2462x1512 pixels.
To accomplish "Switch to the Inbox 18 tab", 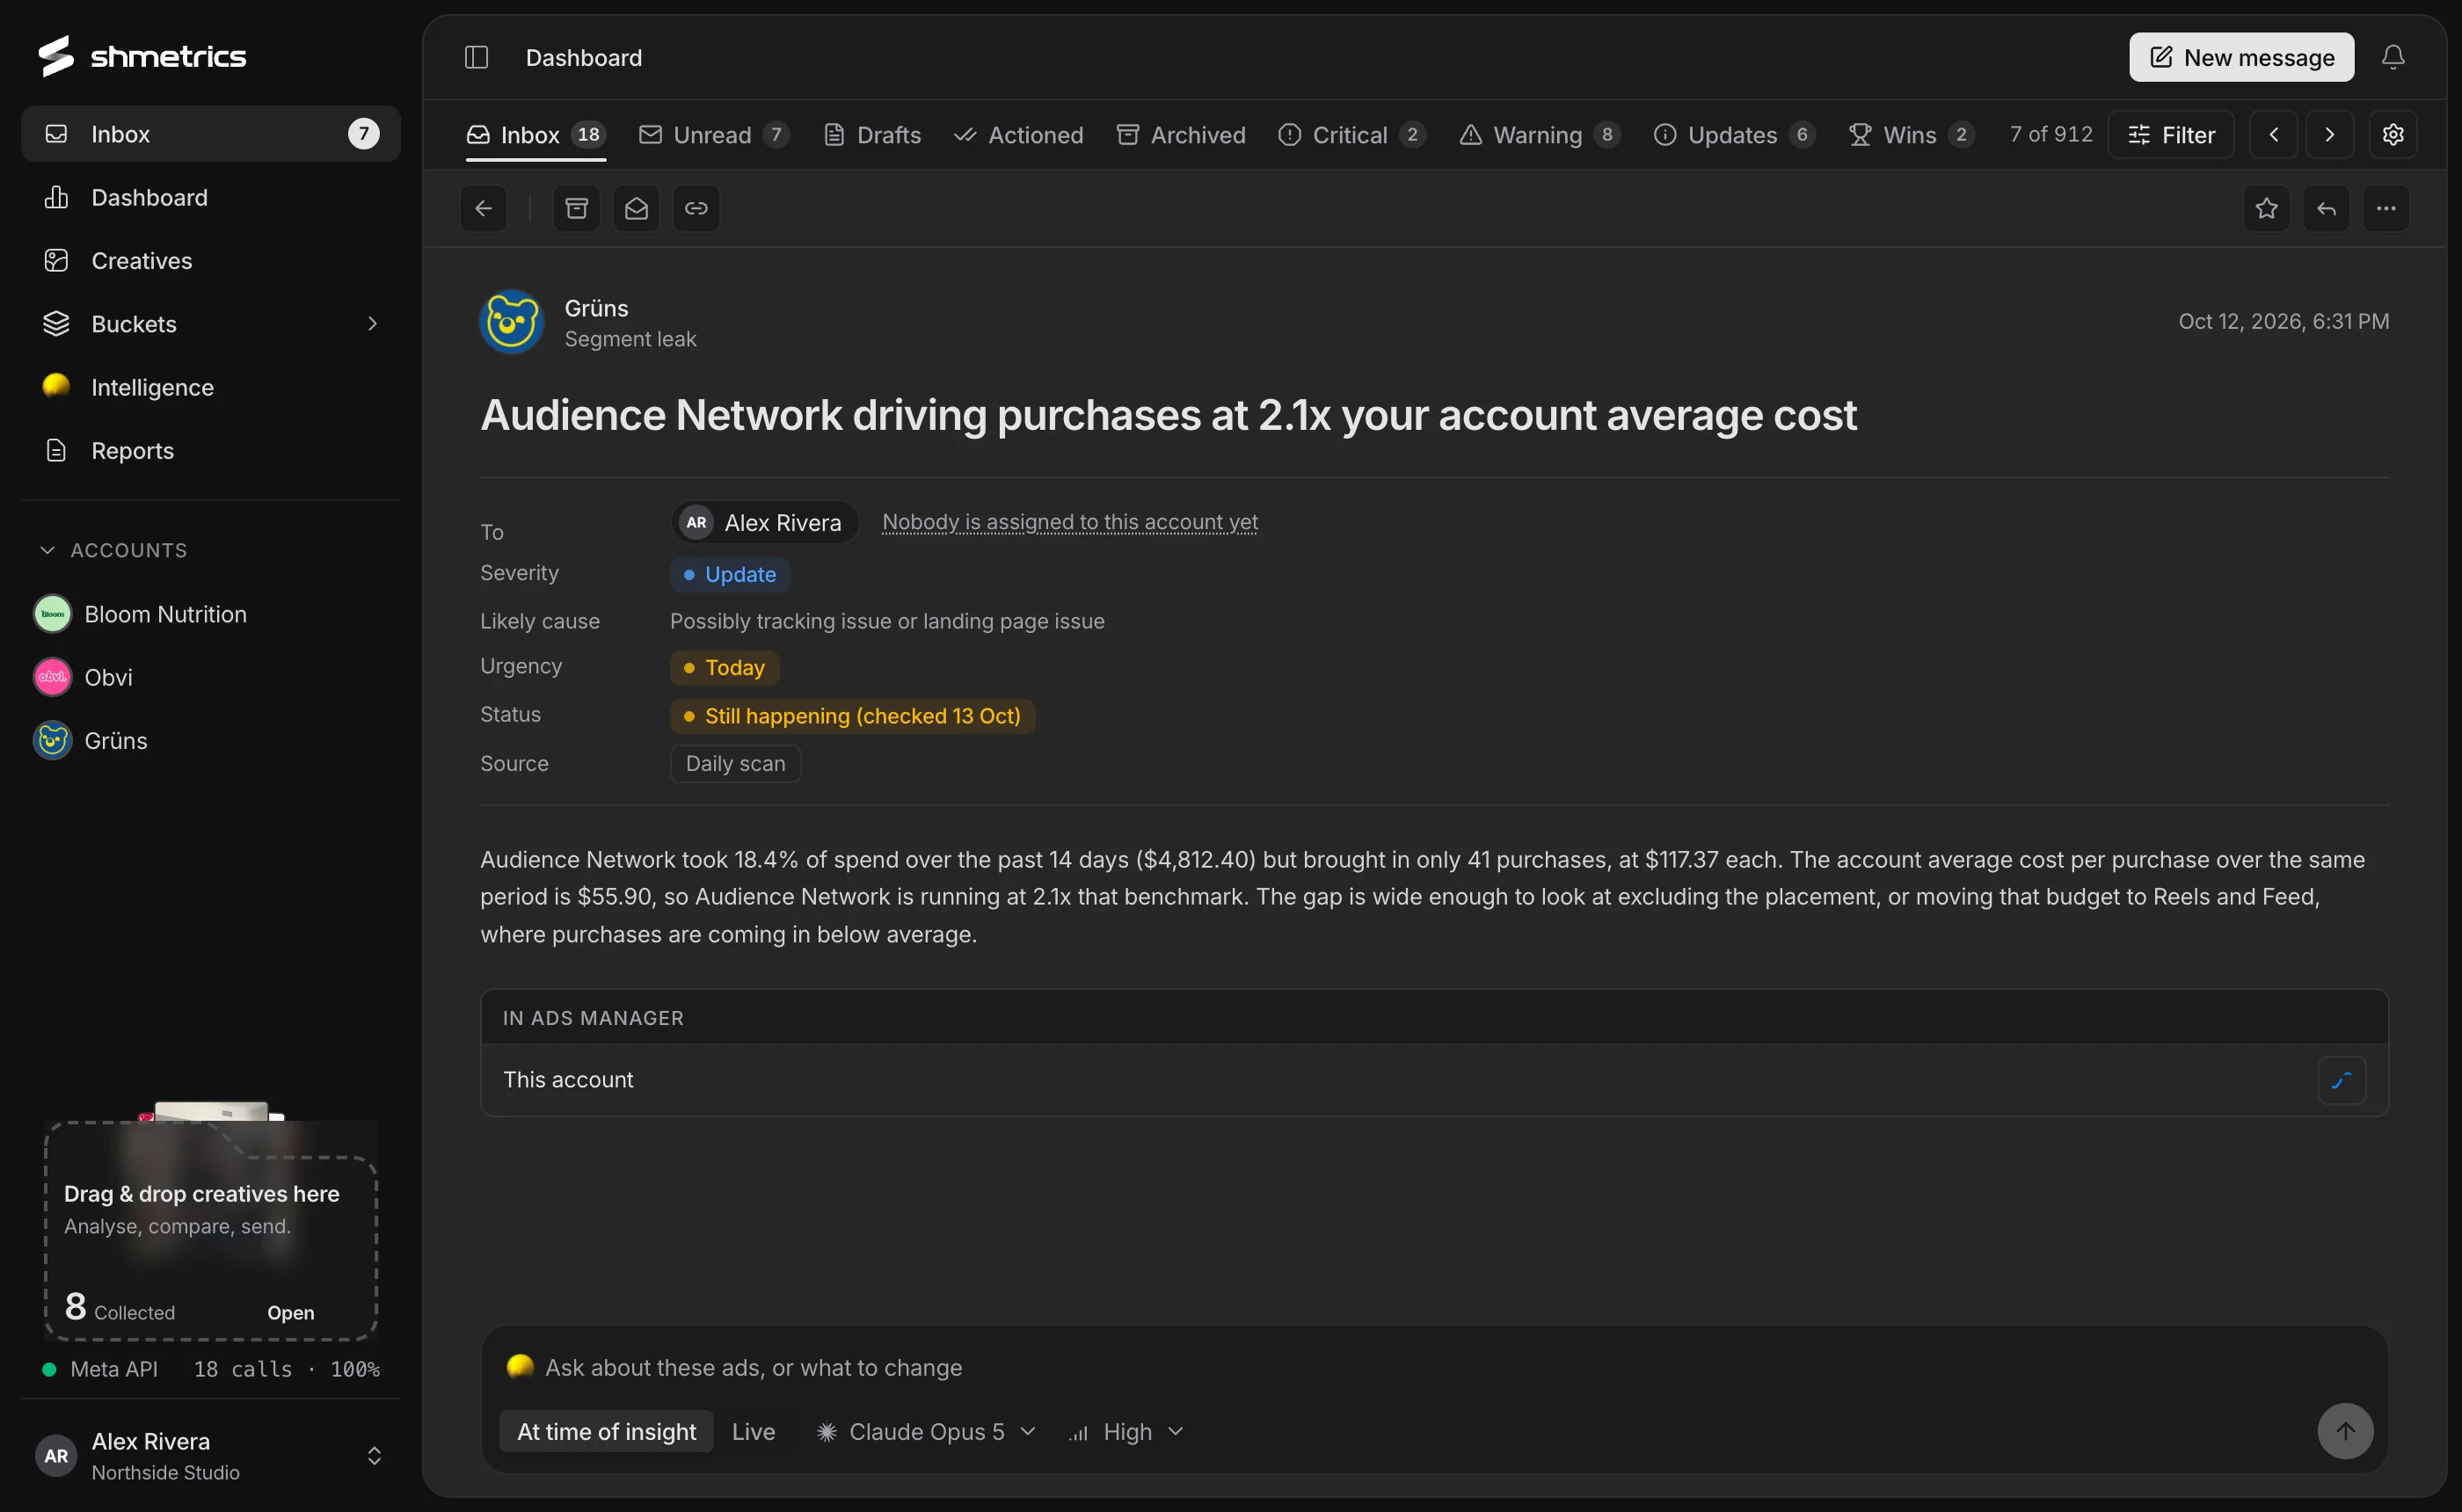I will tap(536, 134).
